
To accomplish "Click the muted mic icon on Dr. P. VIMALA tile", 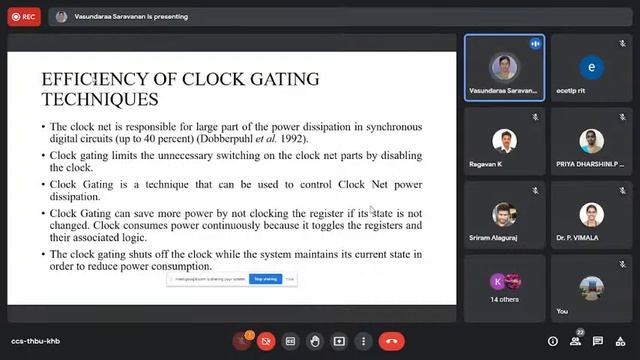I will click(x=622, y=191).
